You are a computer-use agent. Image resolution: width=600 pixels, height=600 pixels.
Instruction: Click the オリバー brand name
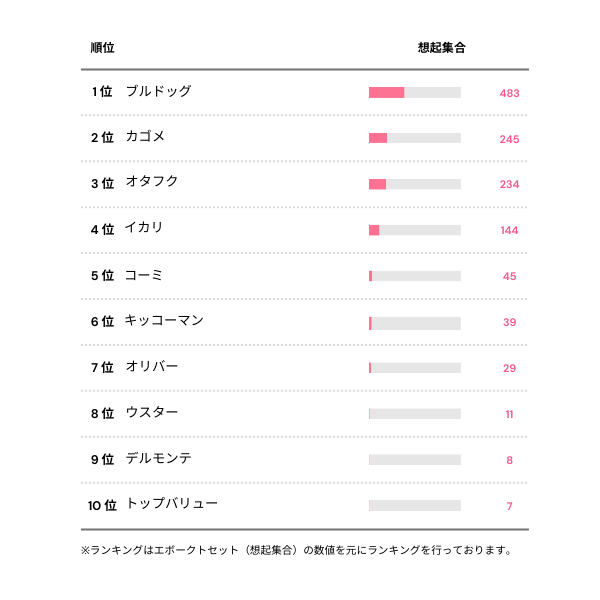point(152,367)
